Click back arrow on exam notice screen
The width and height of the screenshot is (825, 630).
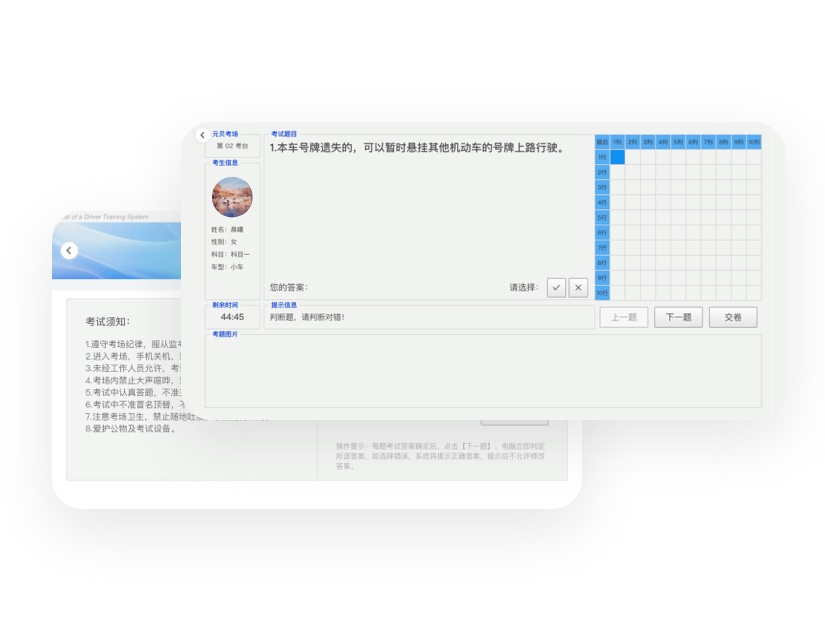tap(69, 250)
